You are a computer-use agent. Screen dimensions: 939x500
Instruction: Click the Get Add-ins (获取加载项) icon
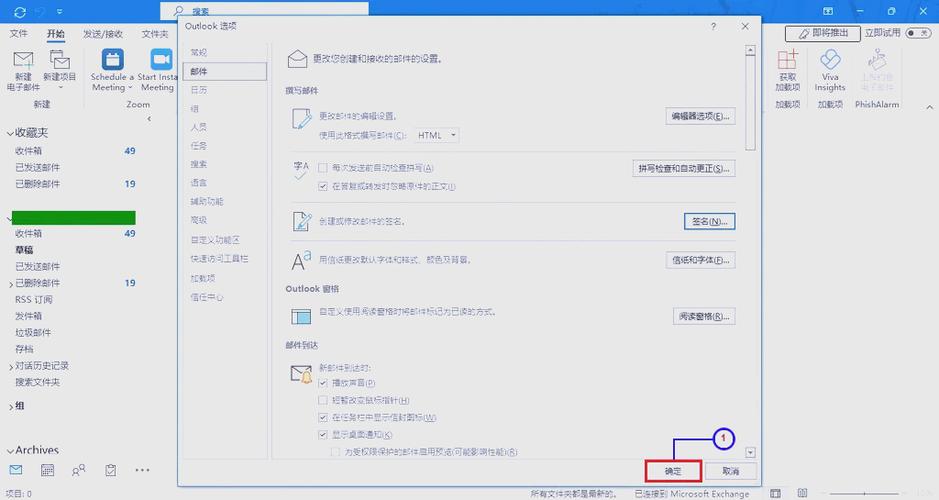pos(787,60)
